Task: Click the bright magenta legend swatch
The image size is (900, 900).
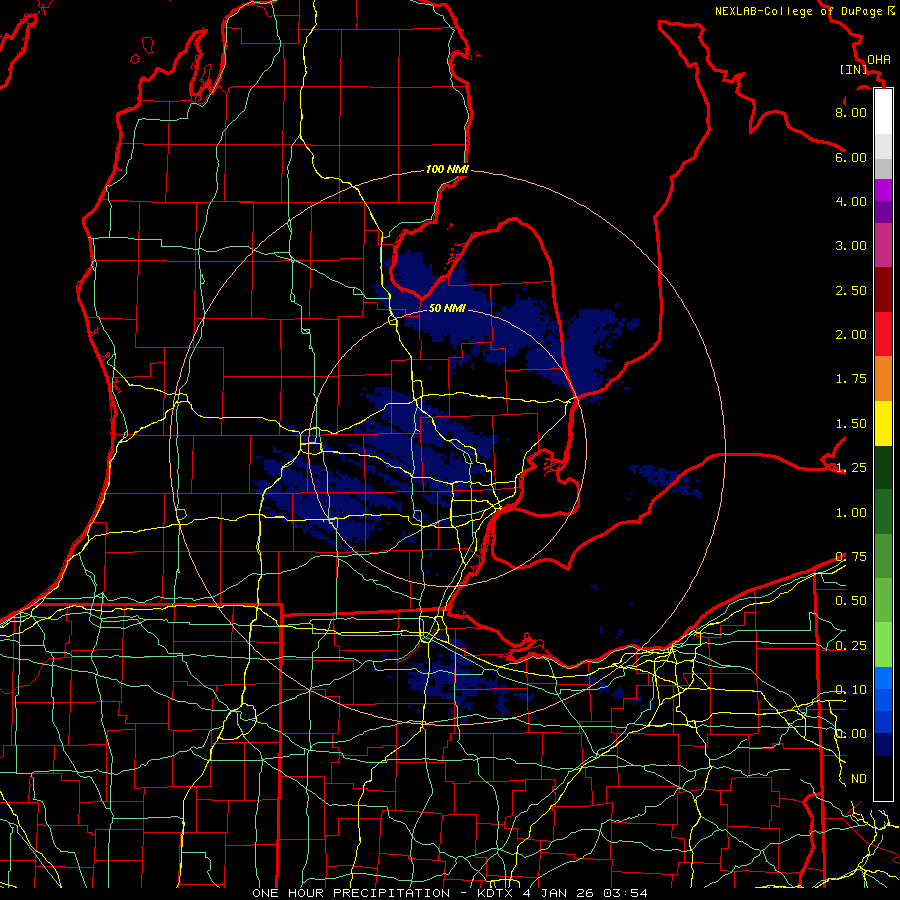Action: point(883,190)
